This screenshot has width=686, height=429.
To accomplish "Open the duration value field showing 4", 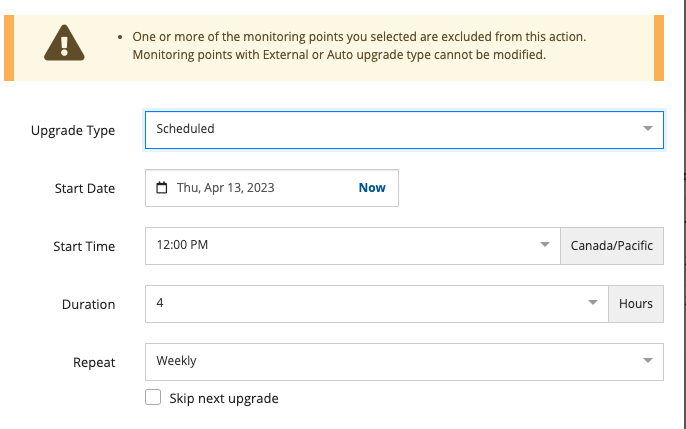I will point(360,303).
